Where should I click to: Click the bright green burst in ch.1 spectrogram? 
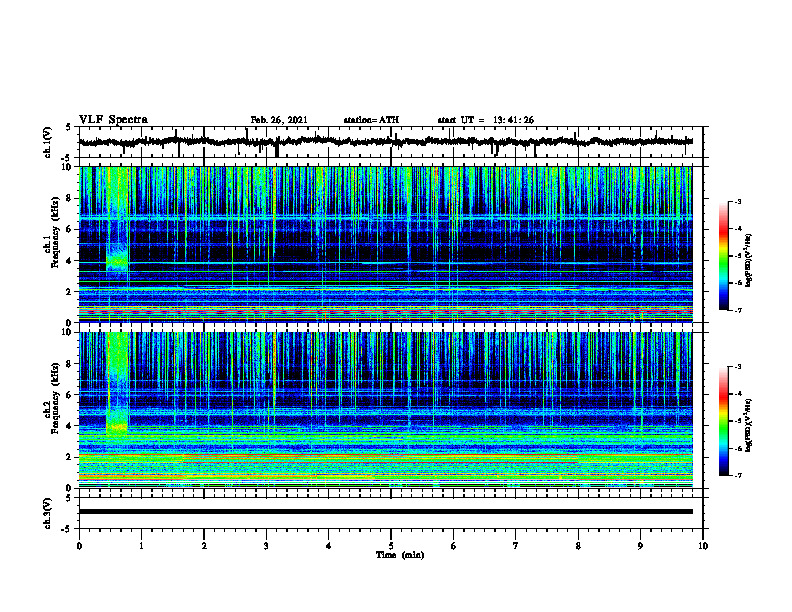pos(118,261)
